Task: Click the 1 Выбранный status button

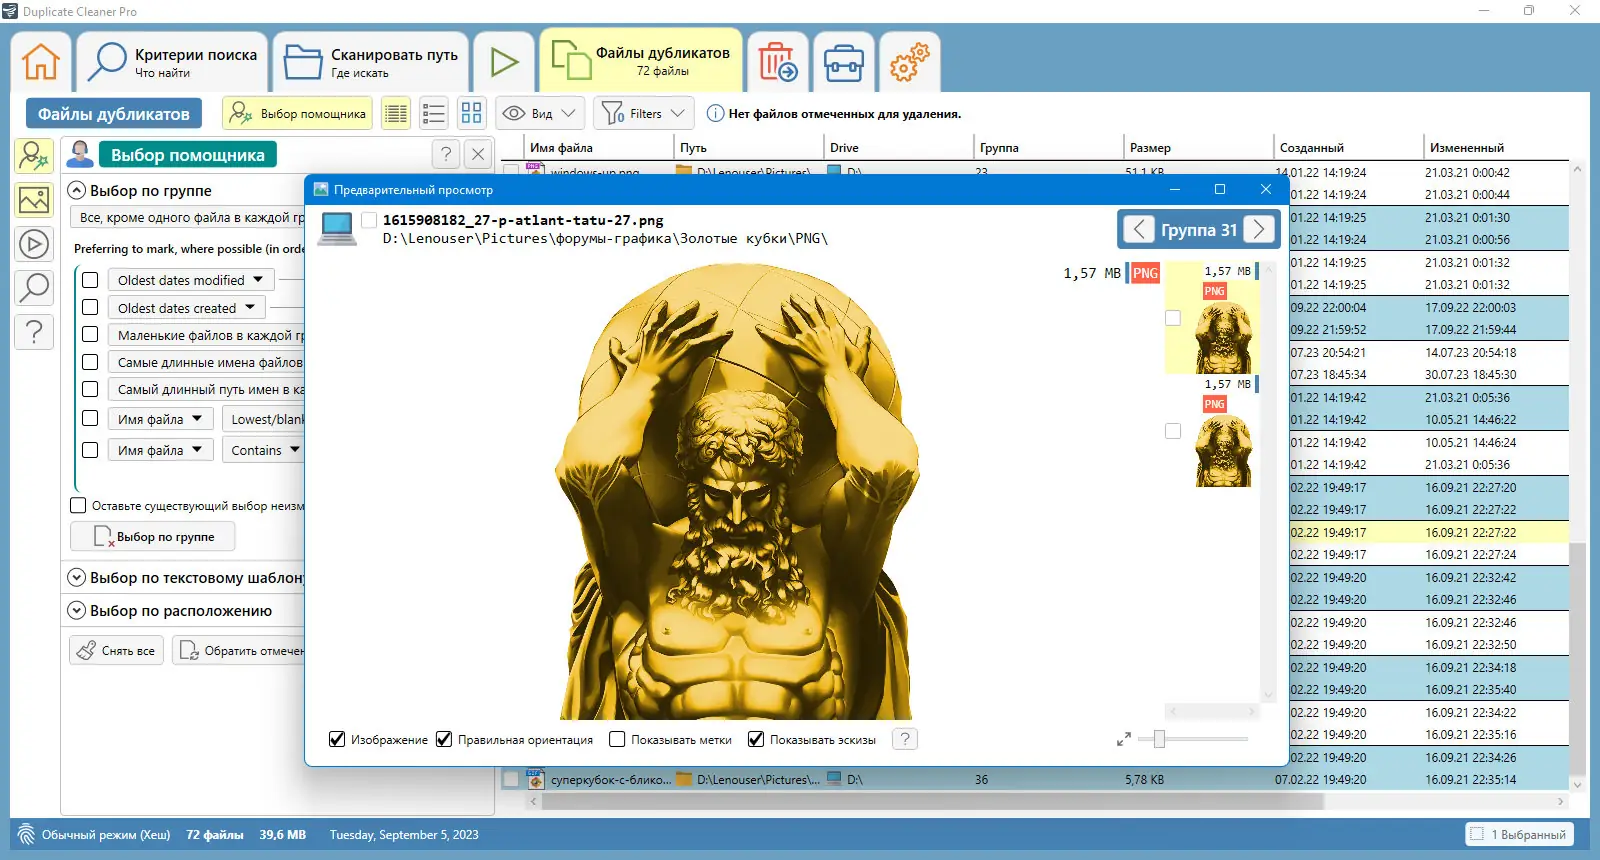Action: pyautogui.click(x=1520, y=834)
